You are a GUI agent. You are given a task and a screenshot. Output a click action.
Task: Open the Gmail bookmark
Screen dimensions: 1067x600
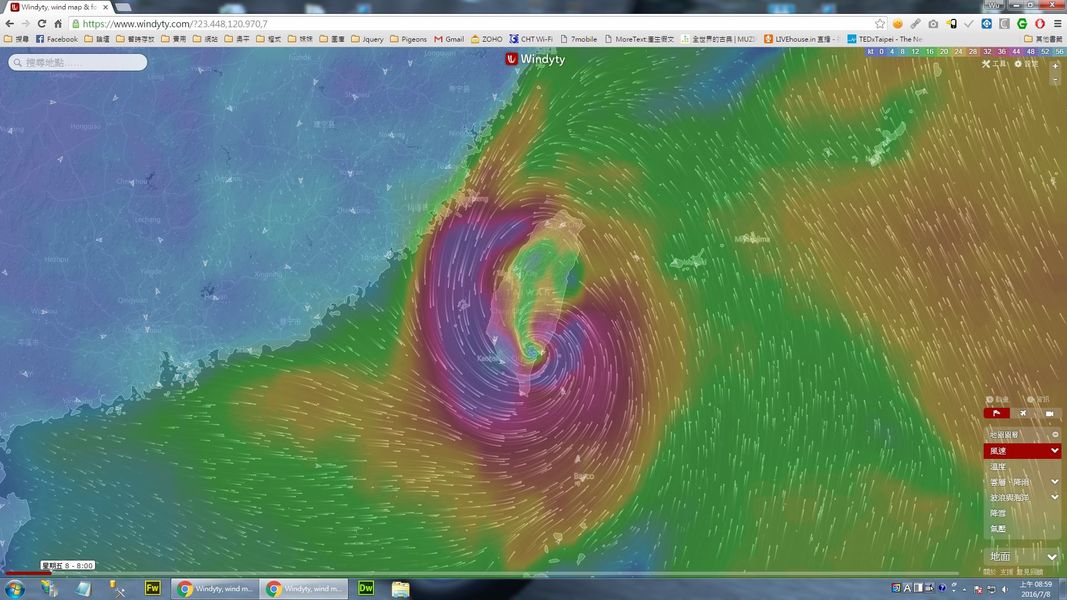(449, 39)
